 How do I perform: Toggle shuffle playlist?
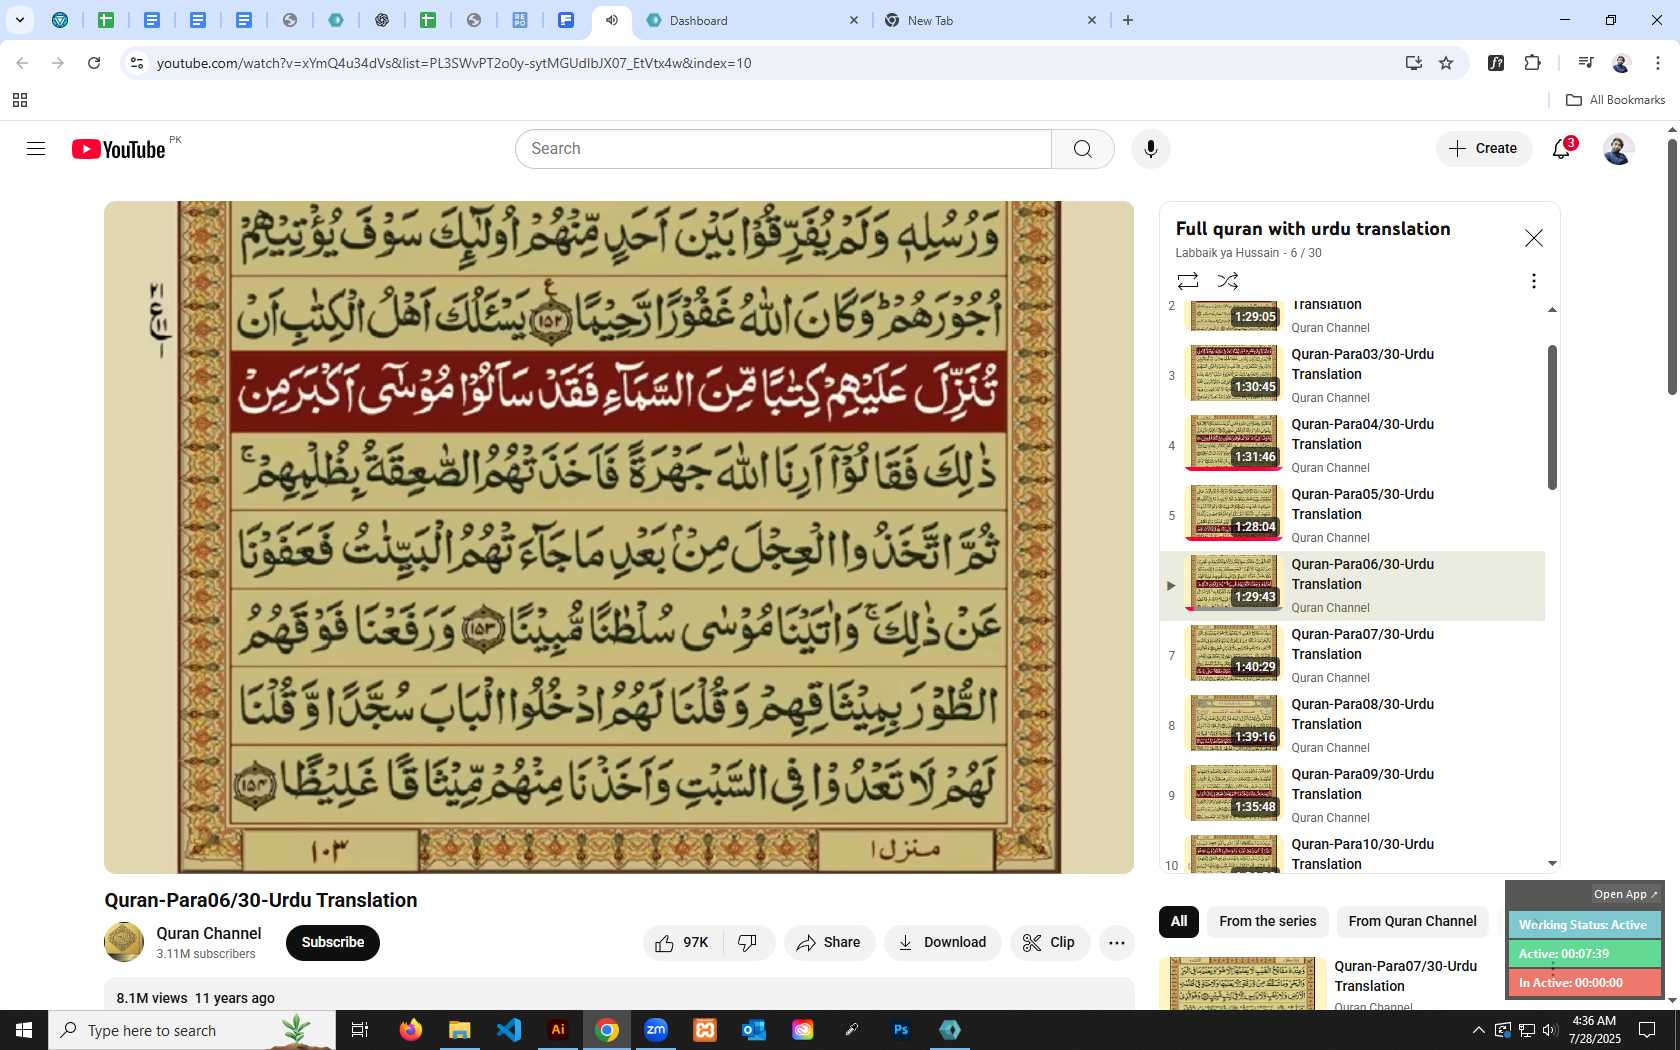tap(1228, 281)
